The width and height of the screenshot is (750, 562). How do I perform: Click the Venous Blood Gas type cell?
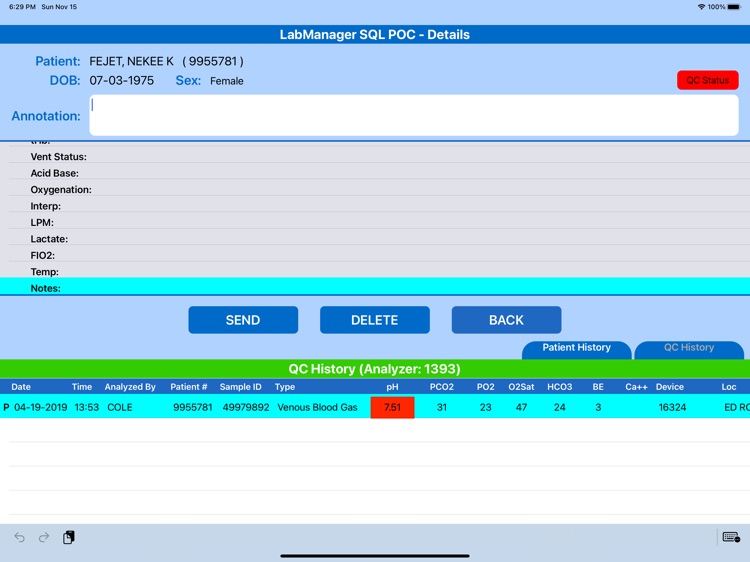pos(317,407)
